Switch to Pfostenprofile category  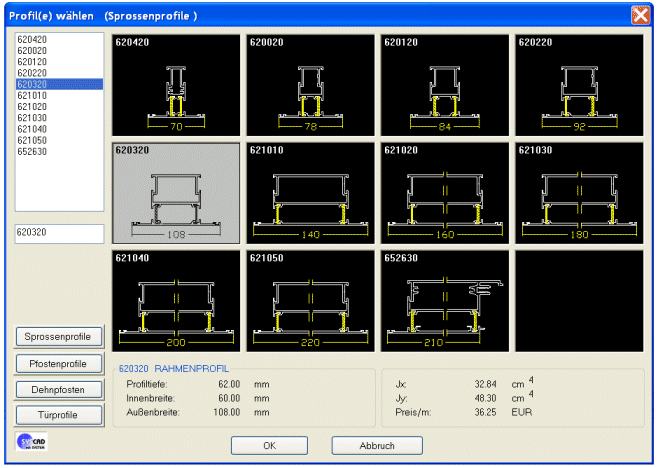click(58, 363)
